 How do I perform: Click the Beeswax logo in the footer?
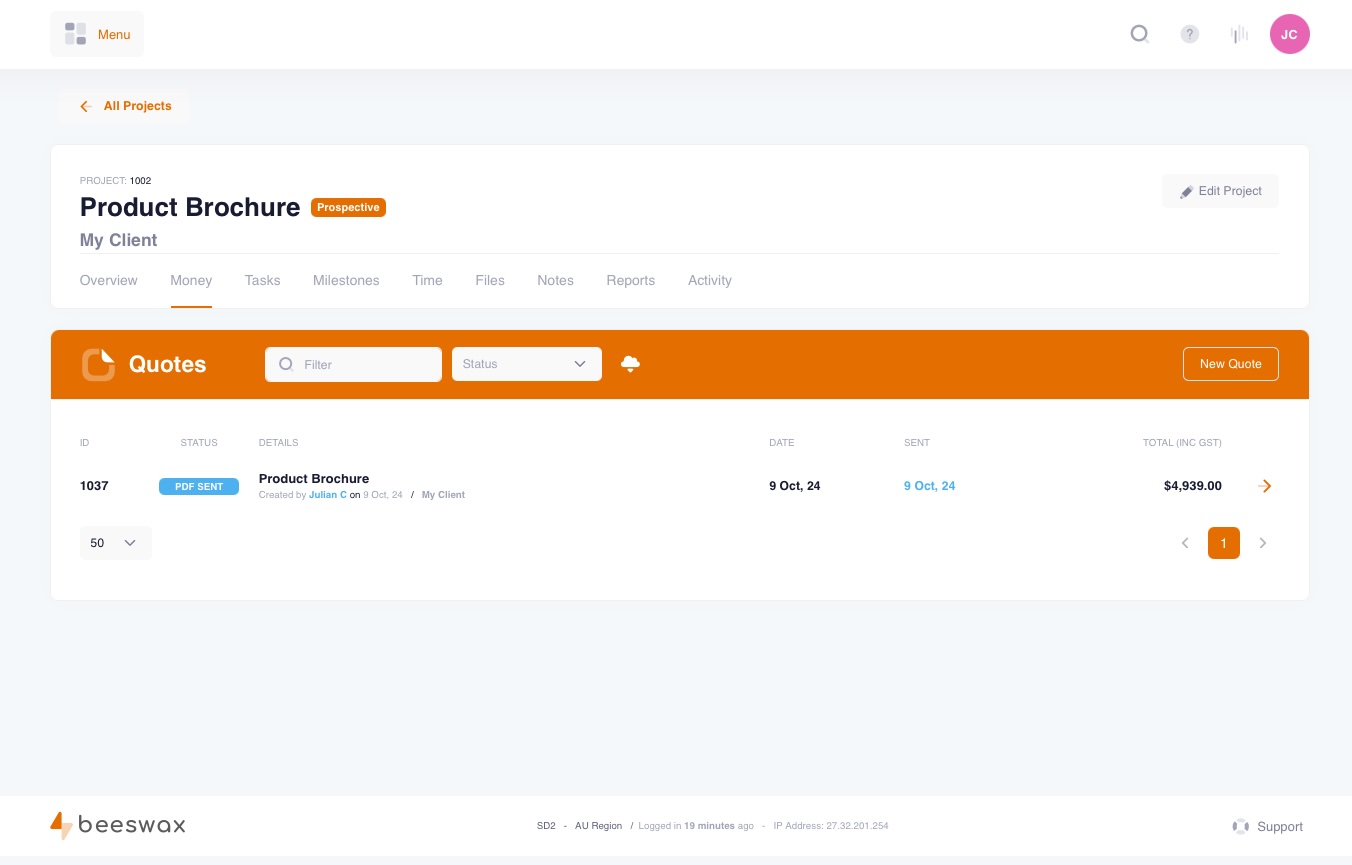click(118, 826)
